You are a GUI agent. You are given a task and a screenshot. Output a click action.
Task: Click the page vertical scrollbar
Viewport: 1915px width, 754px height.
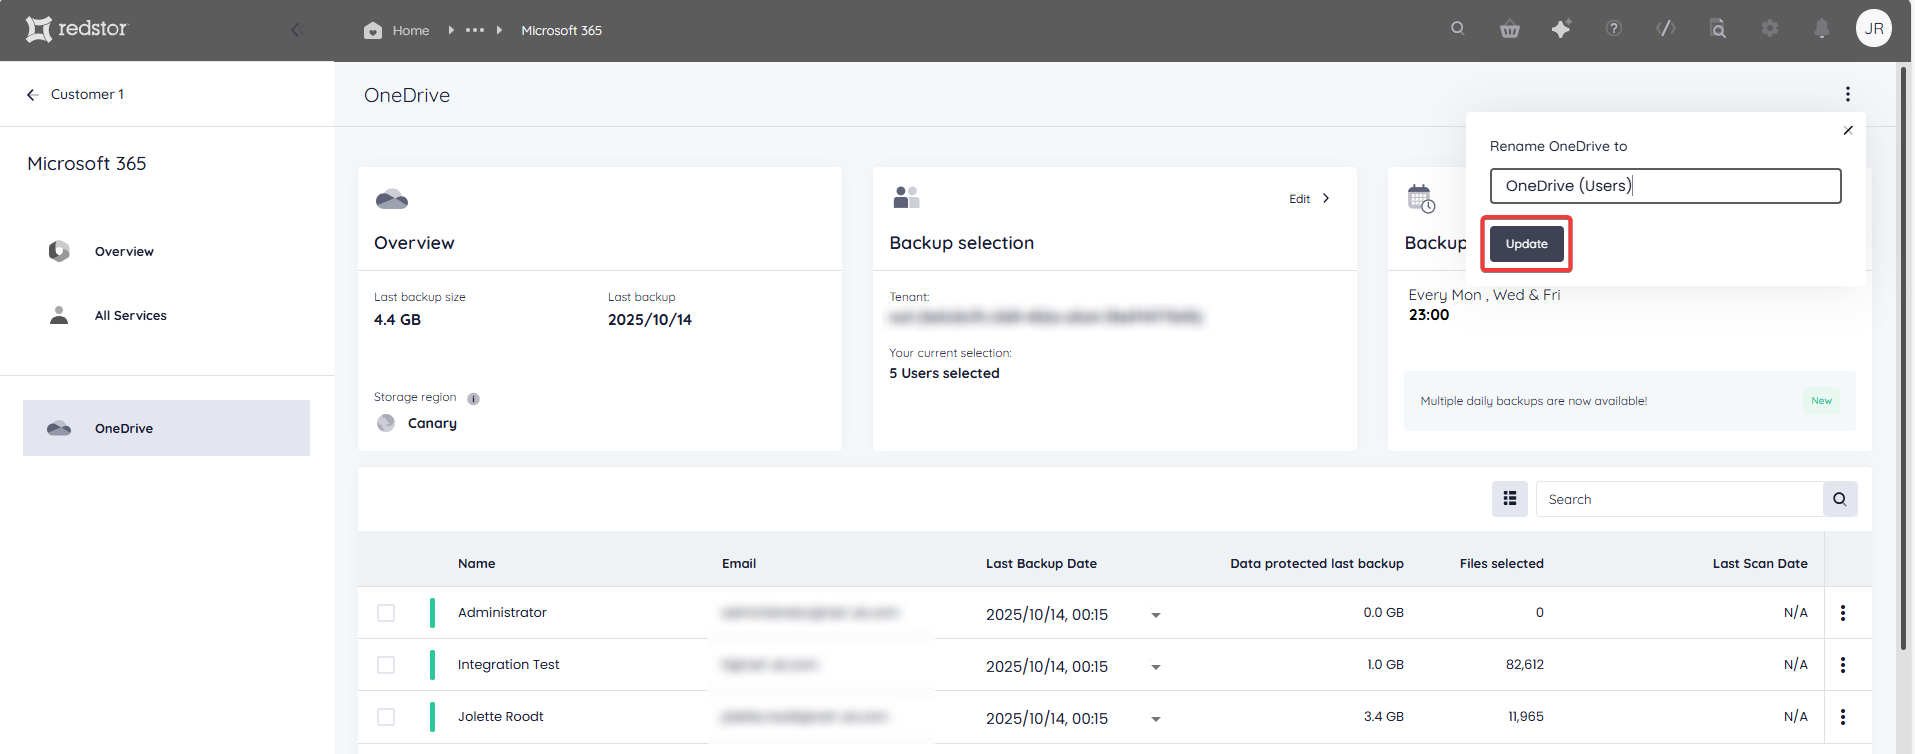pos(1904,360)
